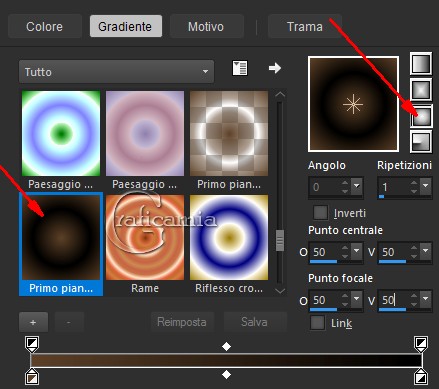Image resolution: width=439 pixels, height=389 pixels.
Task: Open the Angolo value dropdown arrow
Action: pyautogui.click(x=357, y=186)
